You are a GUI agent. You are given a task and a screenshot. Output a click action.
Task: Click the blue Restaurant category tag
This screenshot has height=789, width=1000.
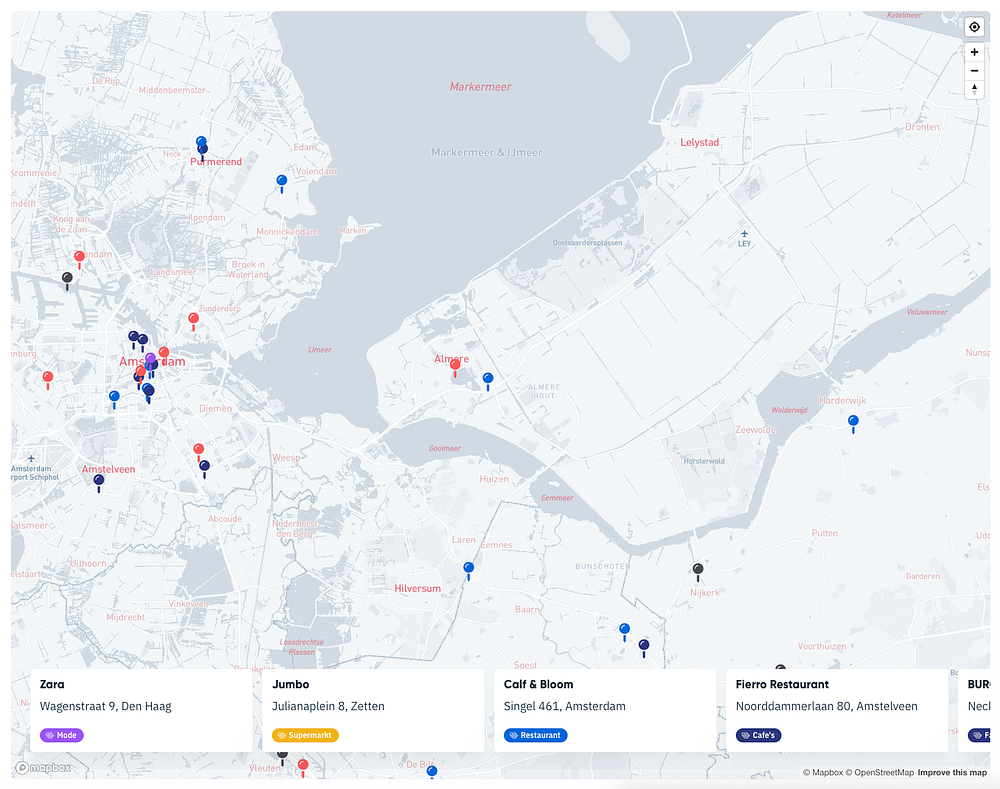[x=535, y=735]
